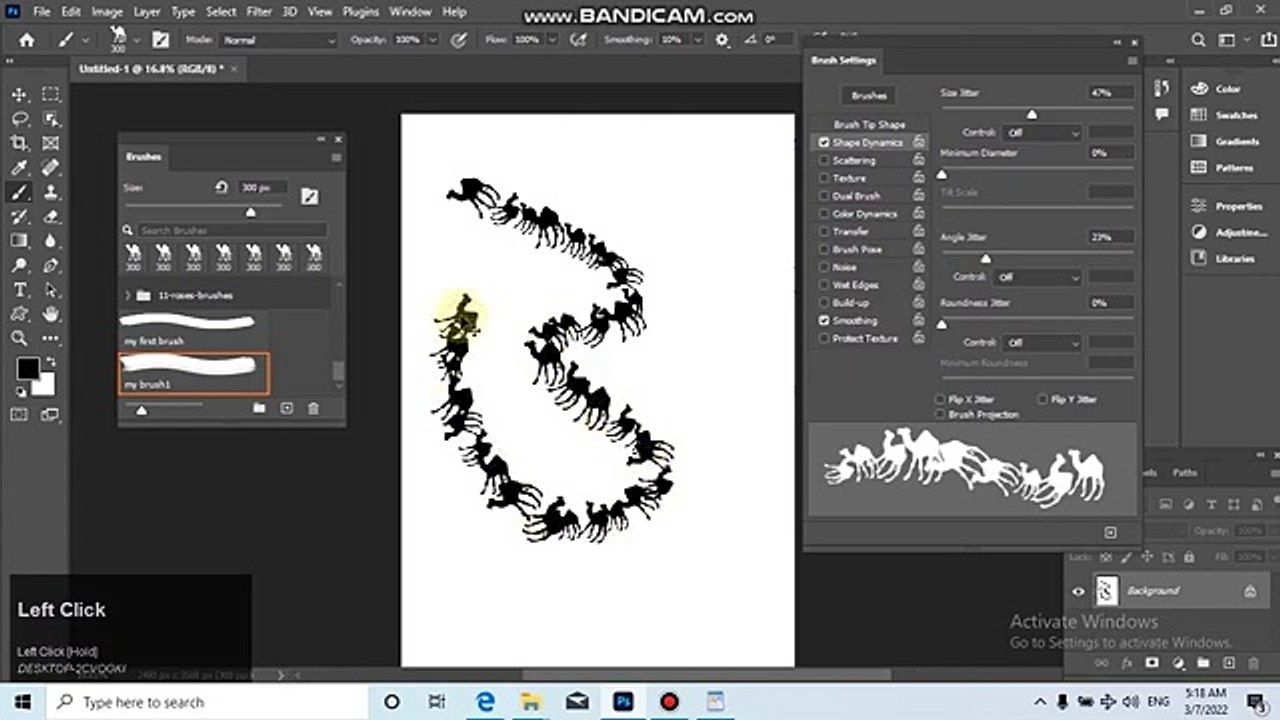Select the Type tool
Image resolution: width=1280 pixels, height=720 pixels.
pyautogui.click(x=19, y=290)
